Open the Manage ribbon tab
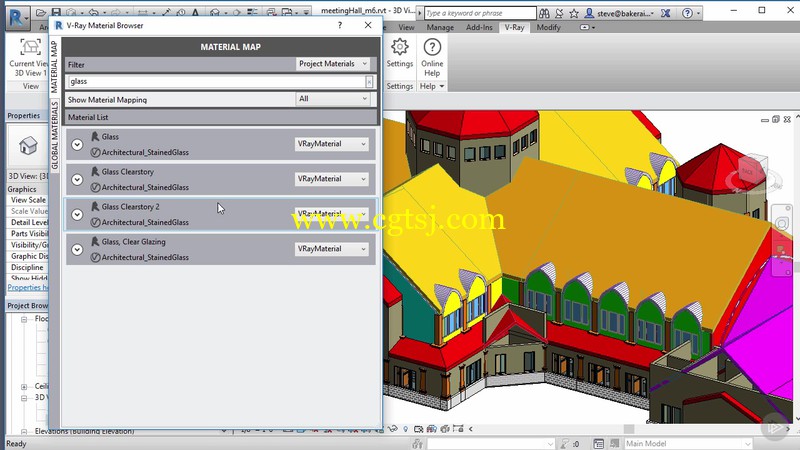 point(440,28)
